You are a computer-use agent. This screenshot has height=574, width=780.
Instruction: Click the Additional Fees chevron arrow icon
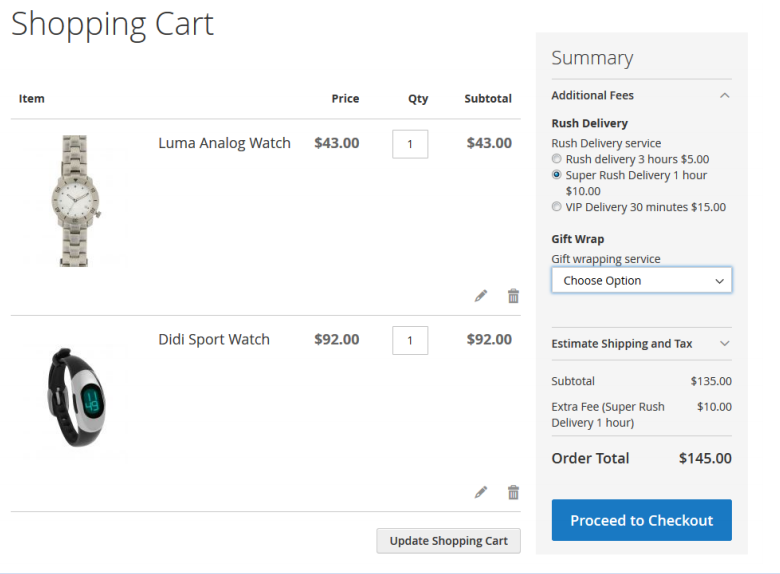[724, 96]
